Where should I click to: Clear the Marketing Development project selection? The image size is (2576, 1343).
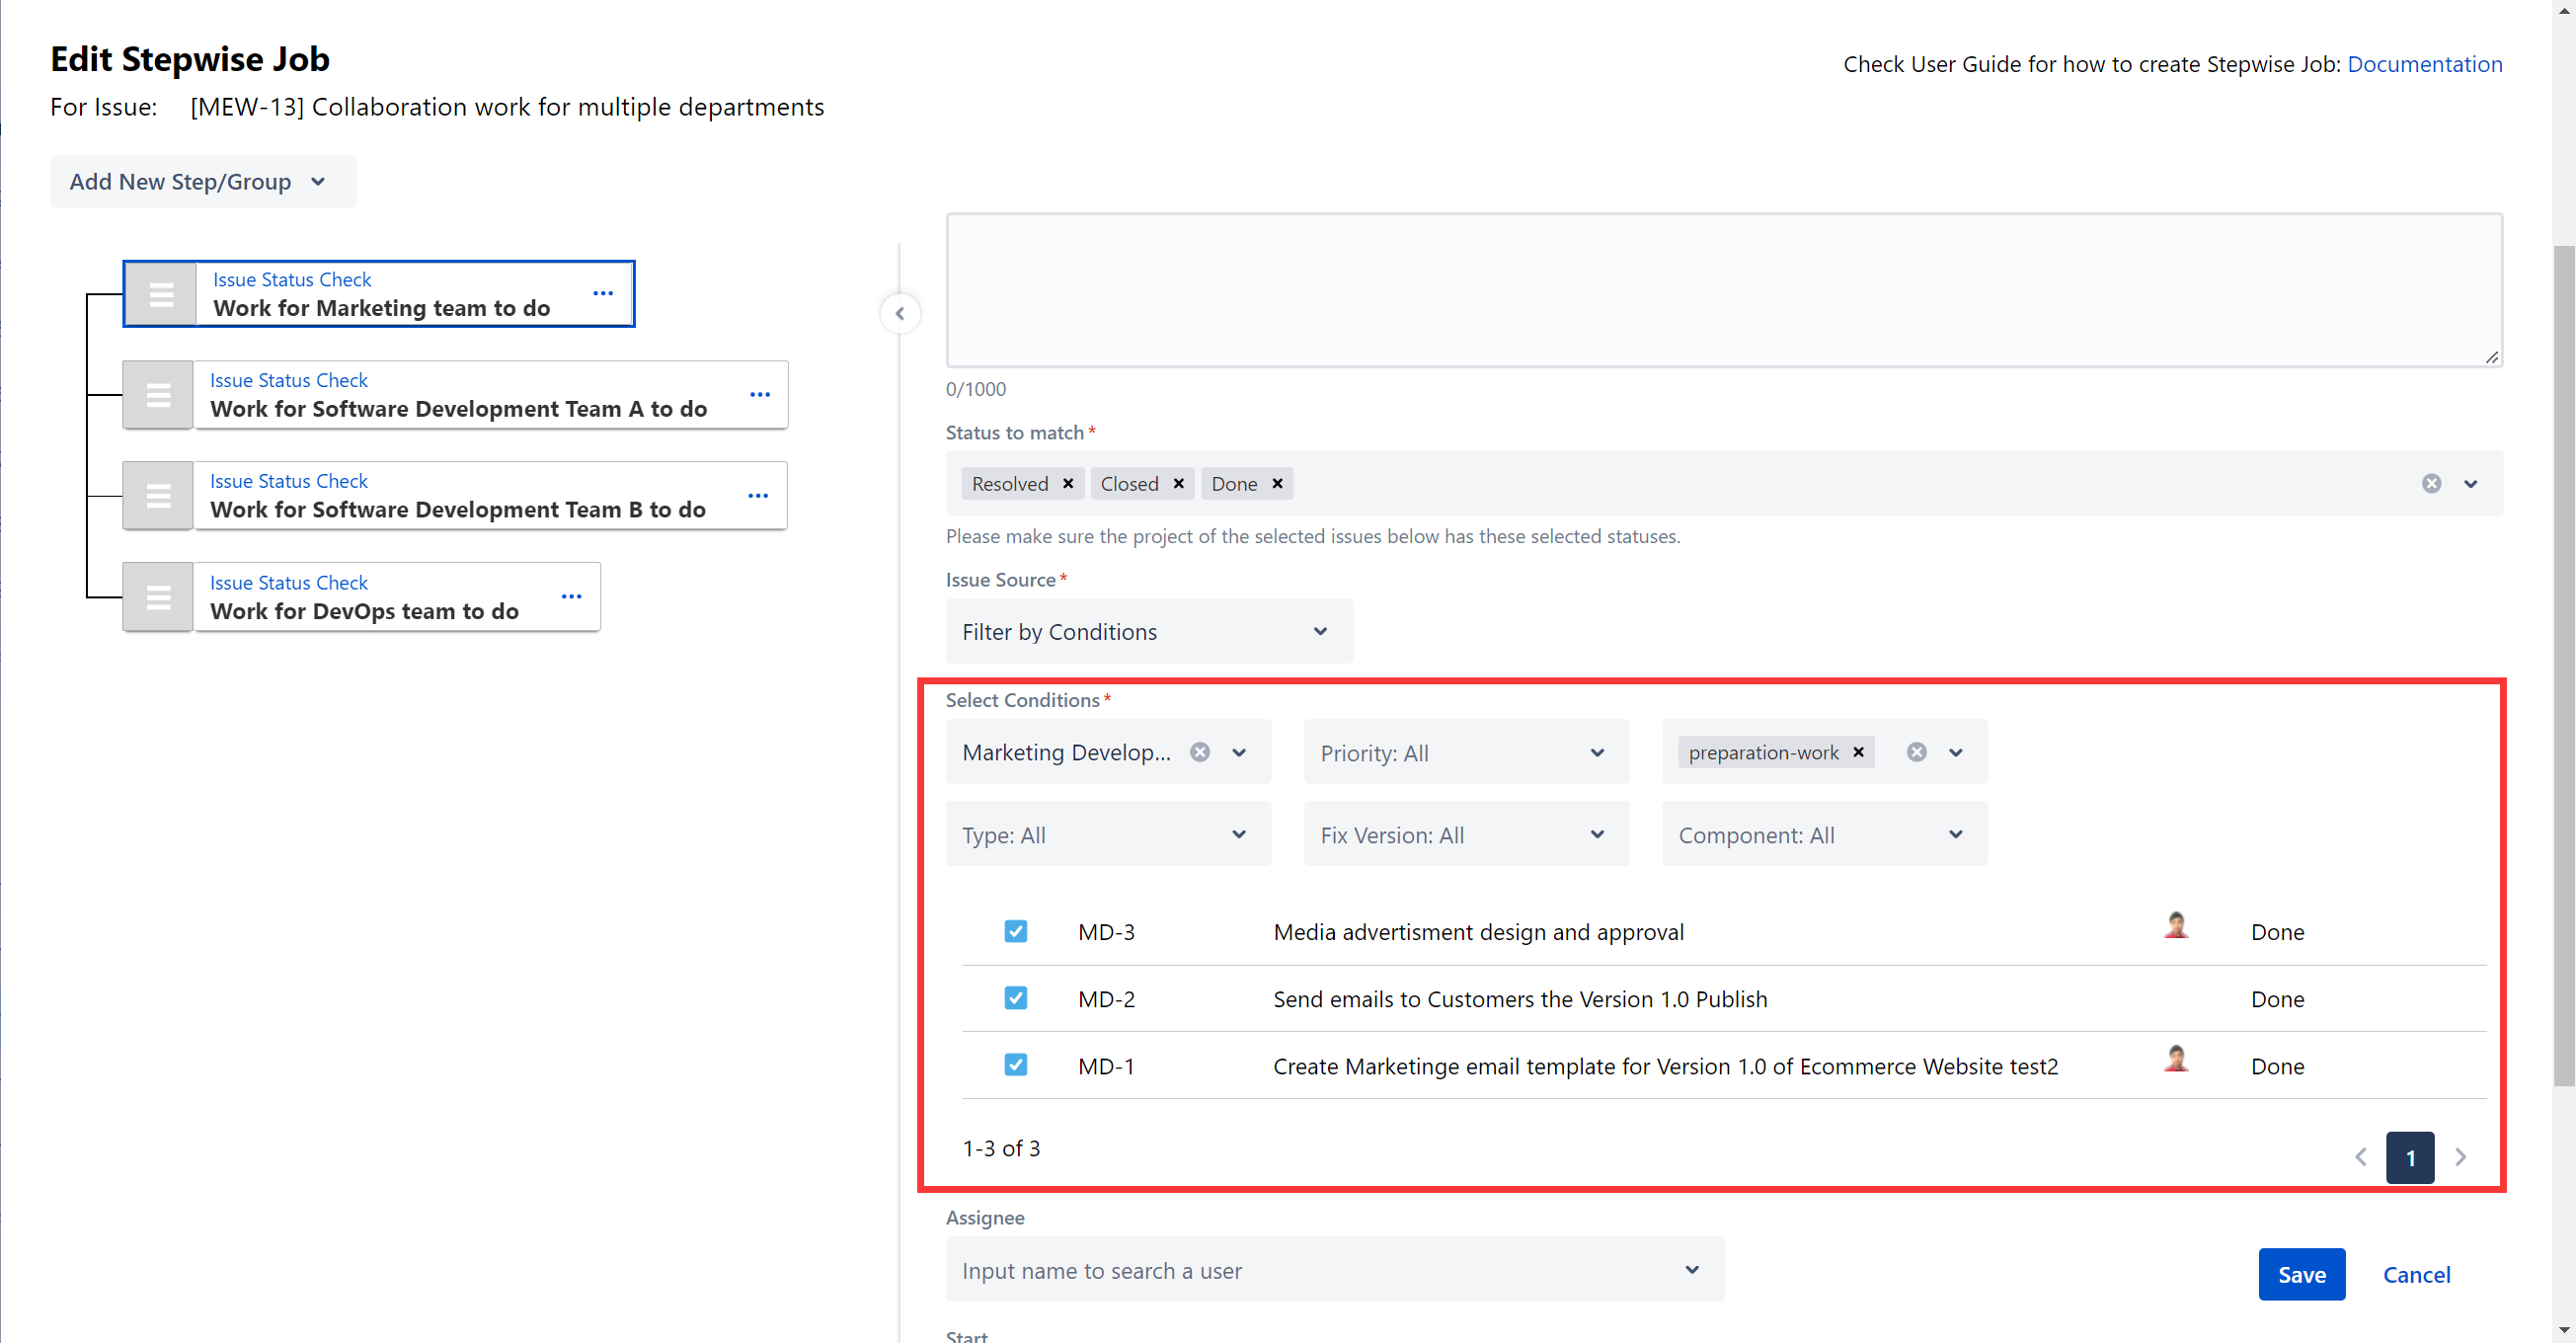point(1200,752)
